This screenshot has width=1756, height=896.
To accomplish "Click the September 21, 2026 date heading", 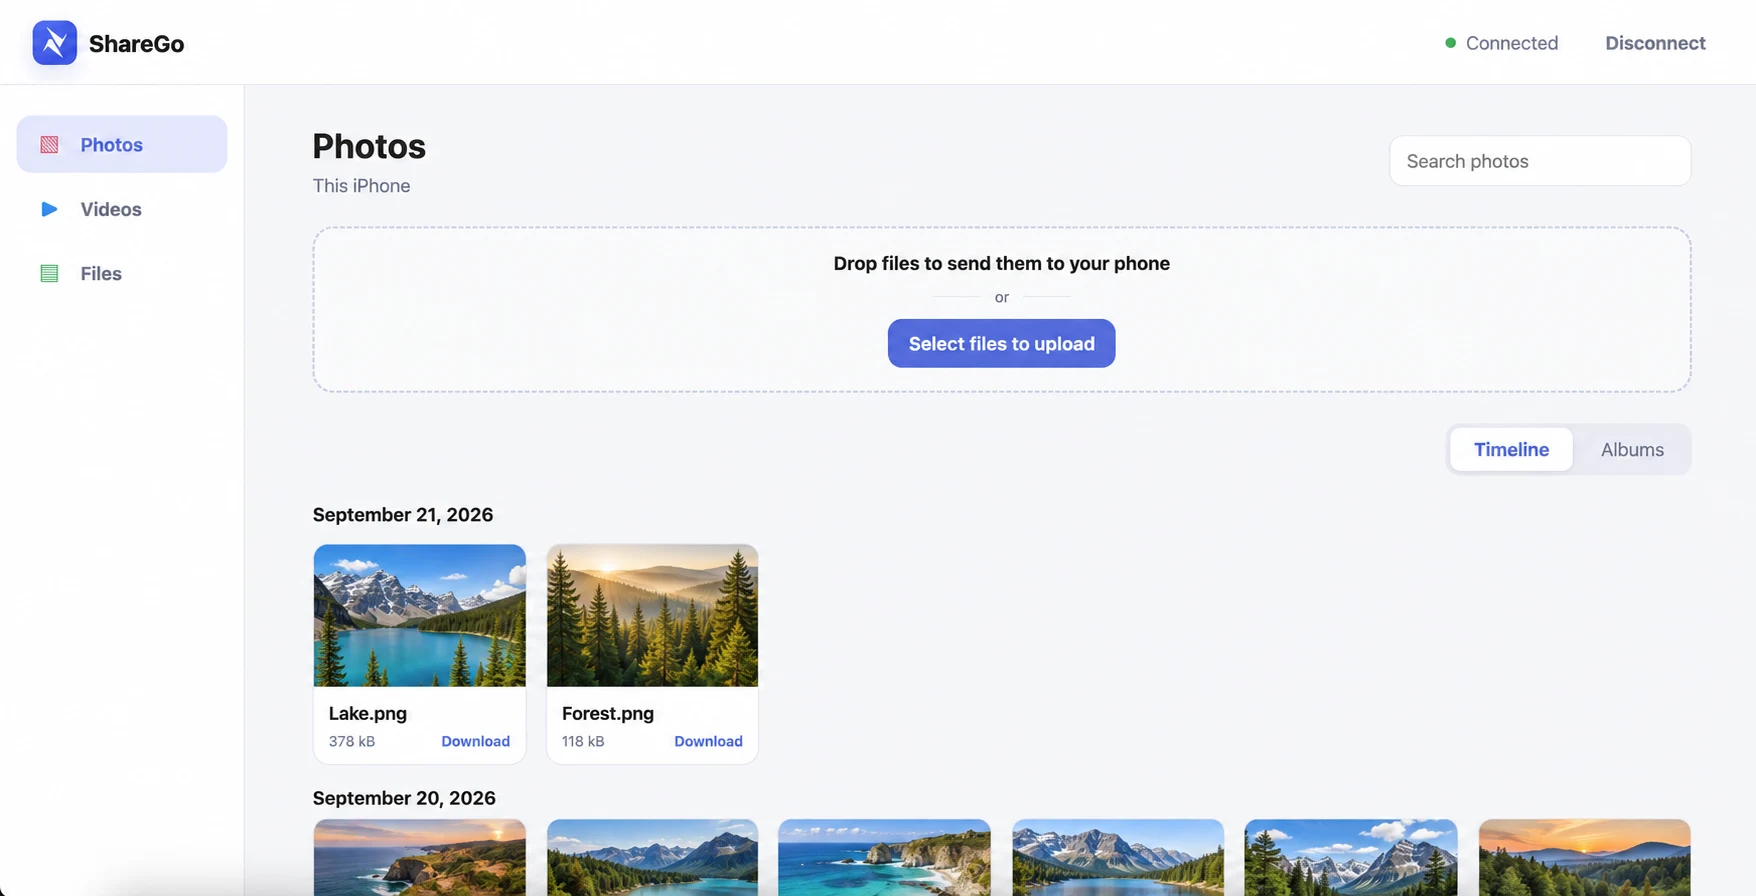I will tap(403, 514).
